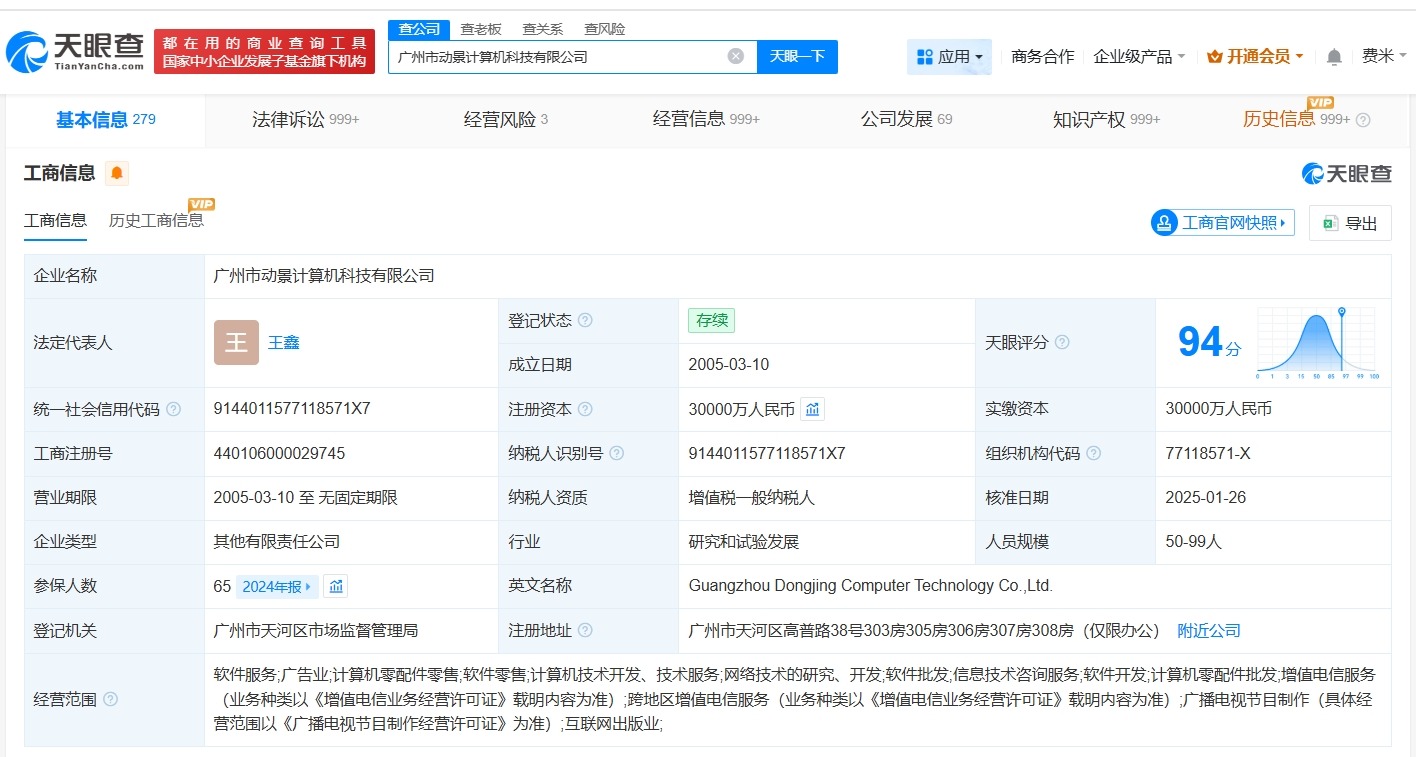This screenshot has height=757, width=1416.
Task: Open the notification bell
Action: click(1334, 57)
